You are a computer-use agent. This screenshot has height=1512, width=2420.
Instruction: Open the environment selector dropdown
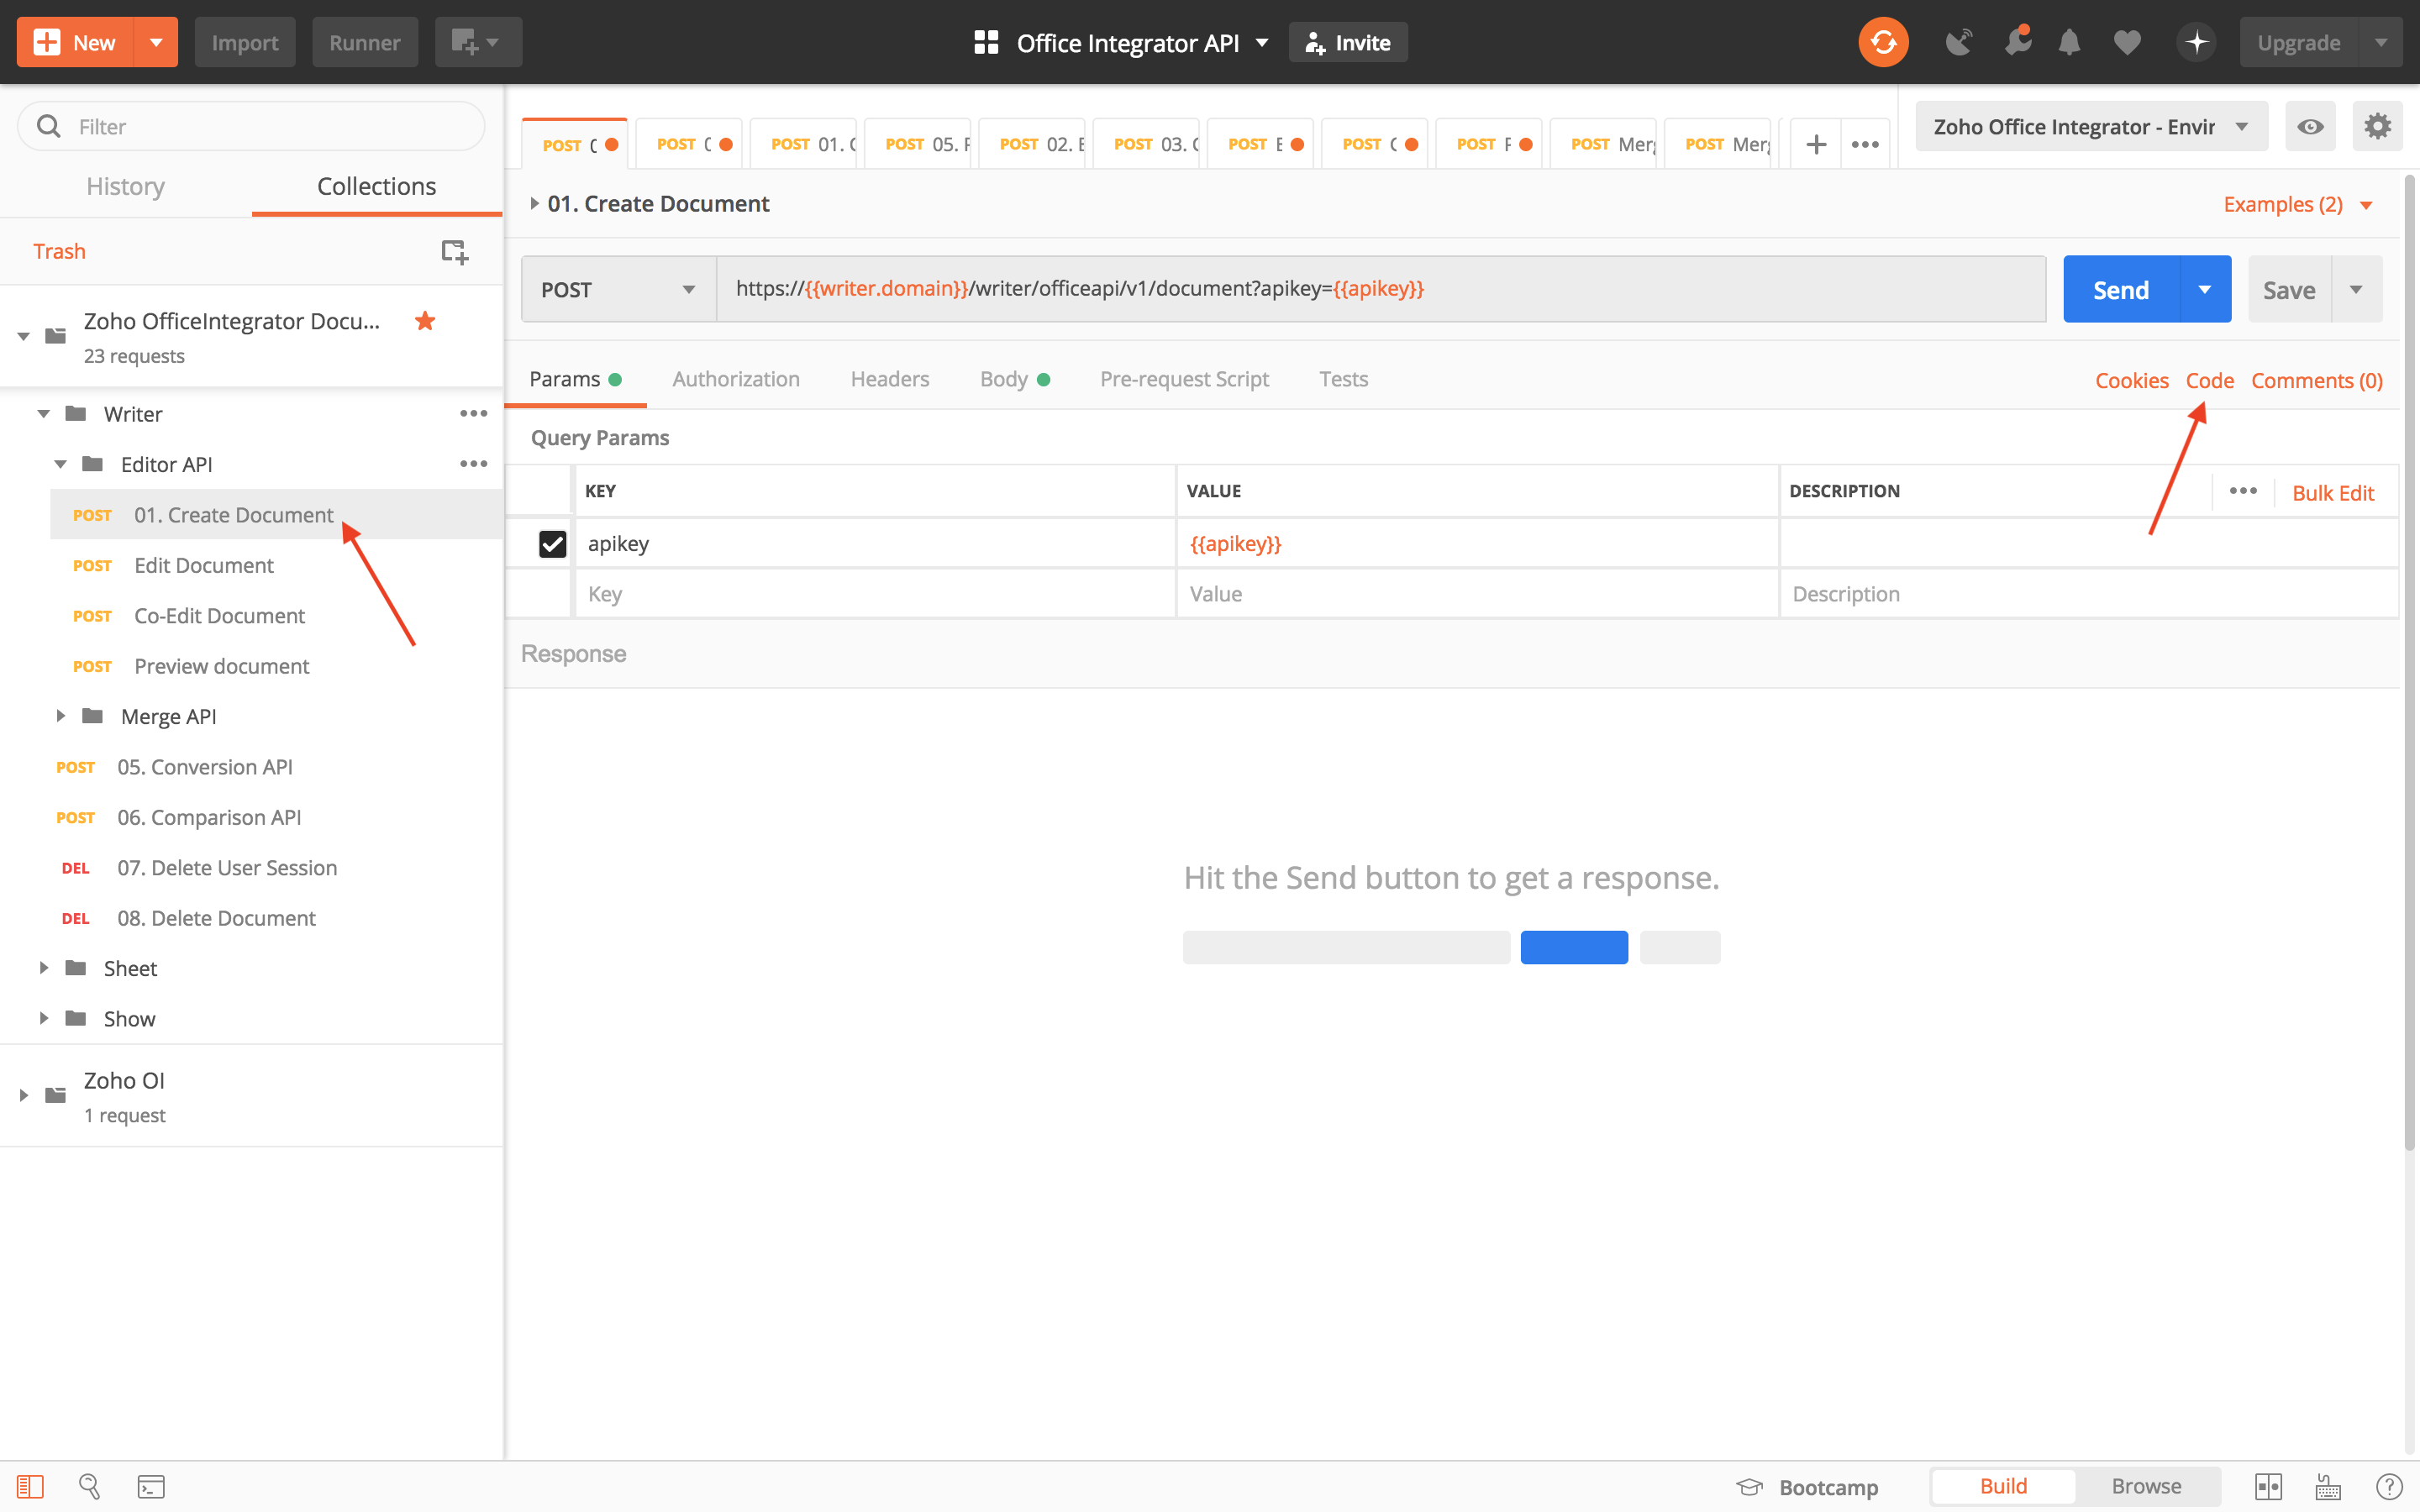pos(2090,126)
